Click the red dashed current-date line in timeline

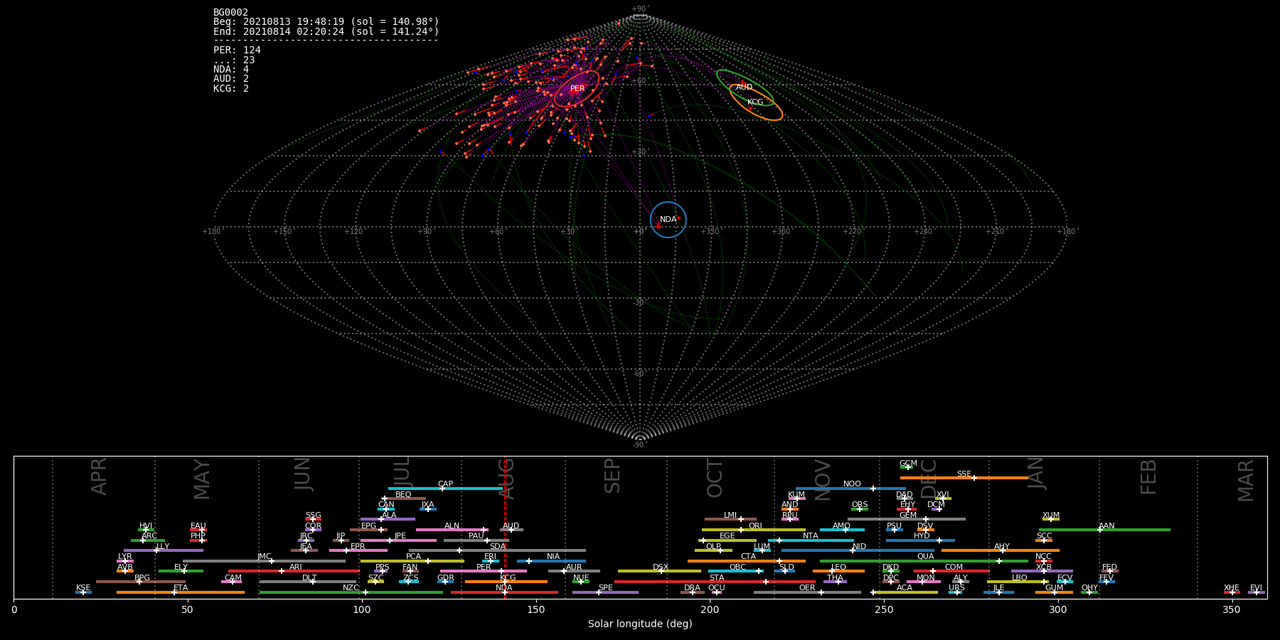coord(505,528)
